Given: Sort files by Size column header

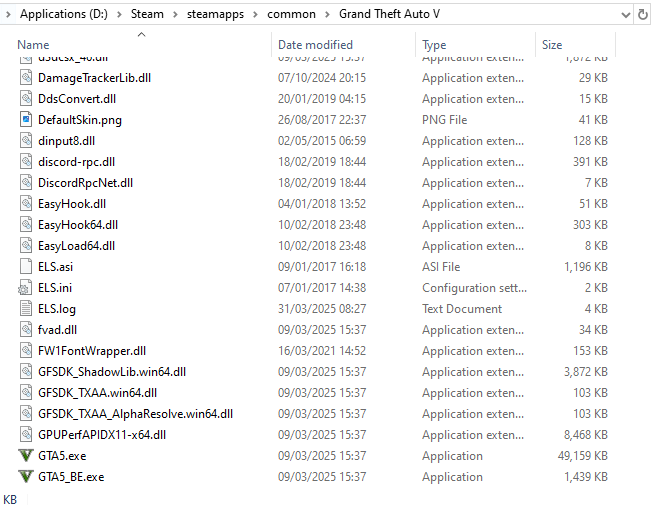Looking at the screenshot, I should pyautogui.click(x=552, y=45).
